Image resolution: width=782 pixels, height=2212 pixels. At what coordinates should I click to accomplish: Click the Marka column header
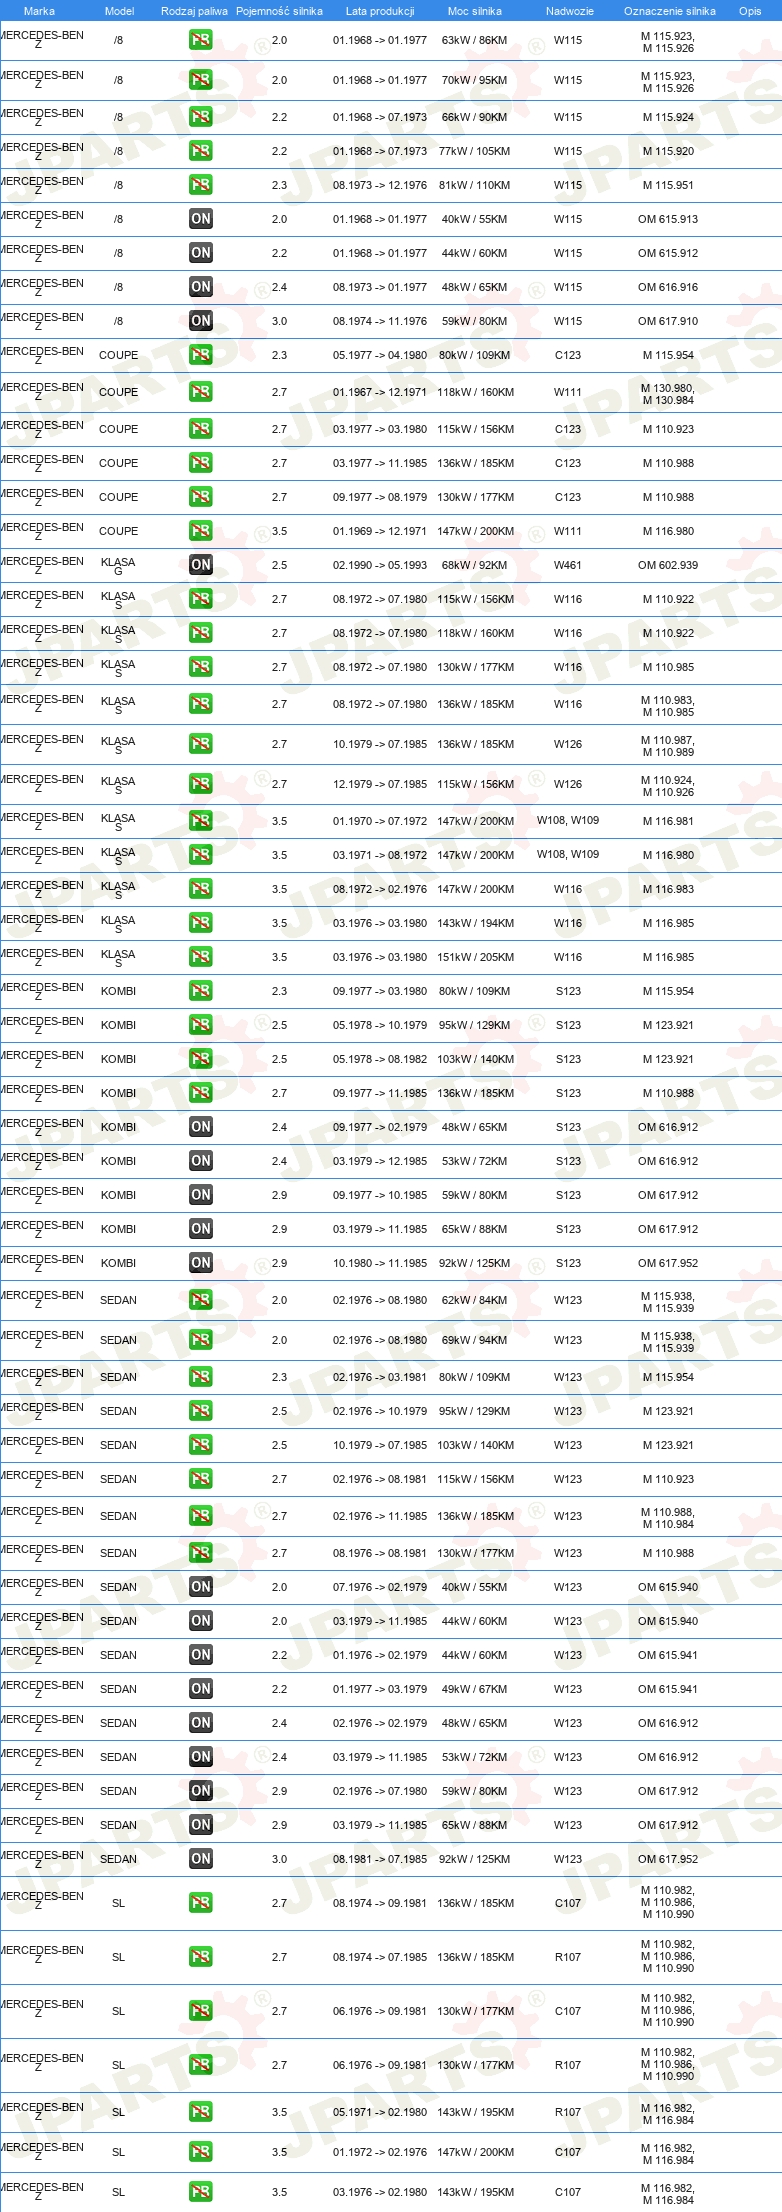coord(39,11)
